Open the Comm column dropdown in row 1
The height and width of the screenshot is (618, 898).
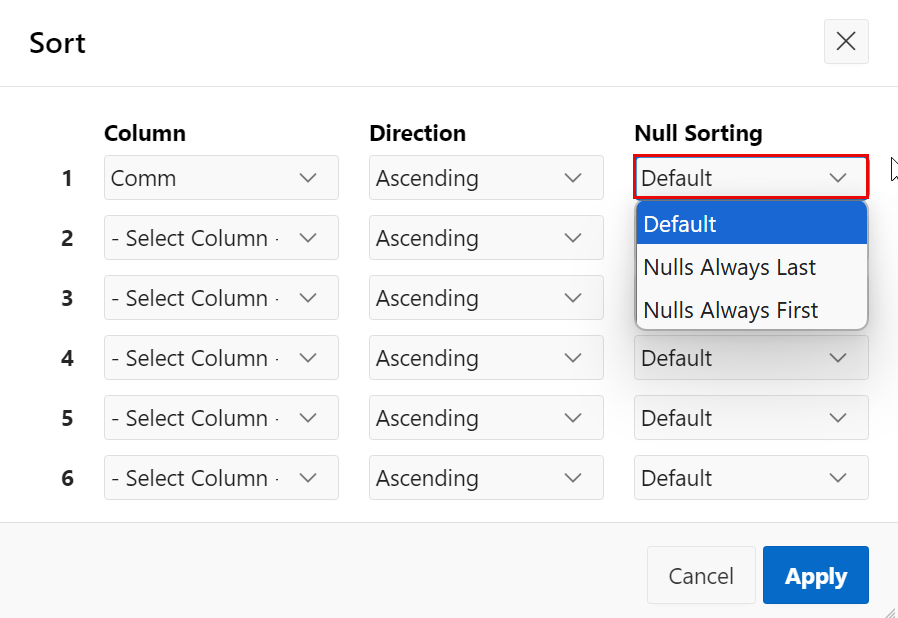coord(221,178)
